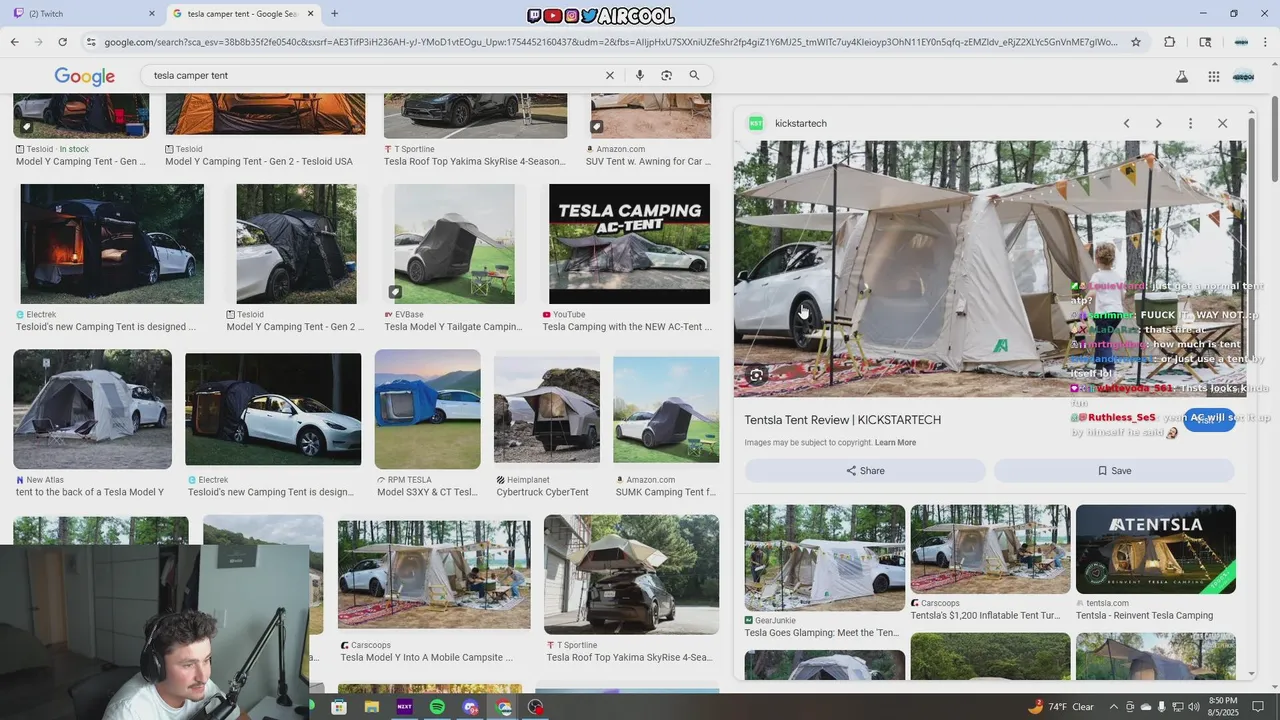Close the kickstartech image preview panel
This screenshot has width=1280, height=720.
[1222, 123]
